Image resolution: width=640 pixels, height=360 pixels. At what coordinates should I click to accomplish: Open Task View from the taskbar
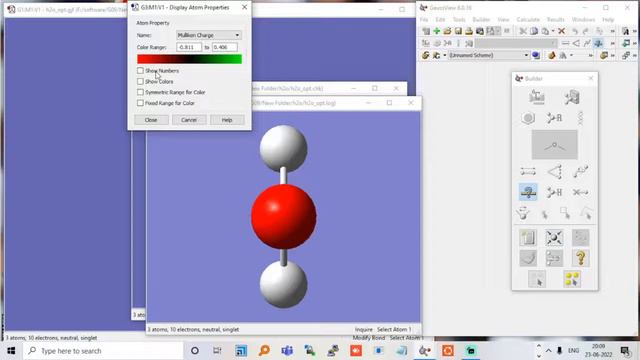[217, 351]
